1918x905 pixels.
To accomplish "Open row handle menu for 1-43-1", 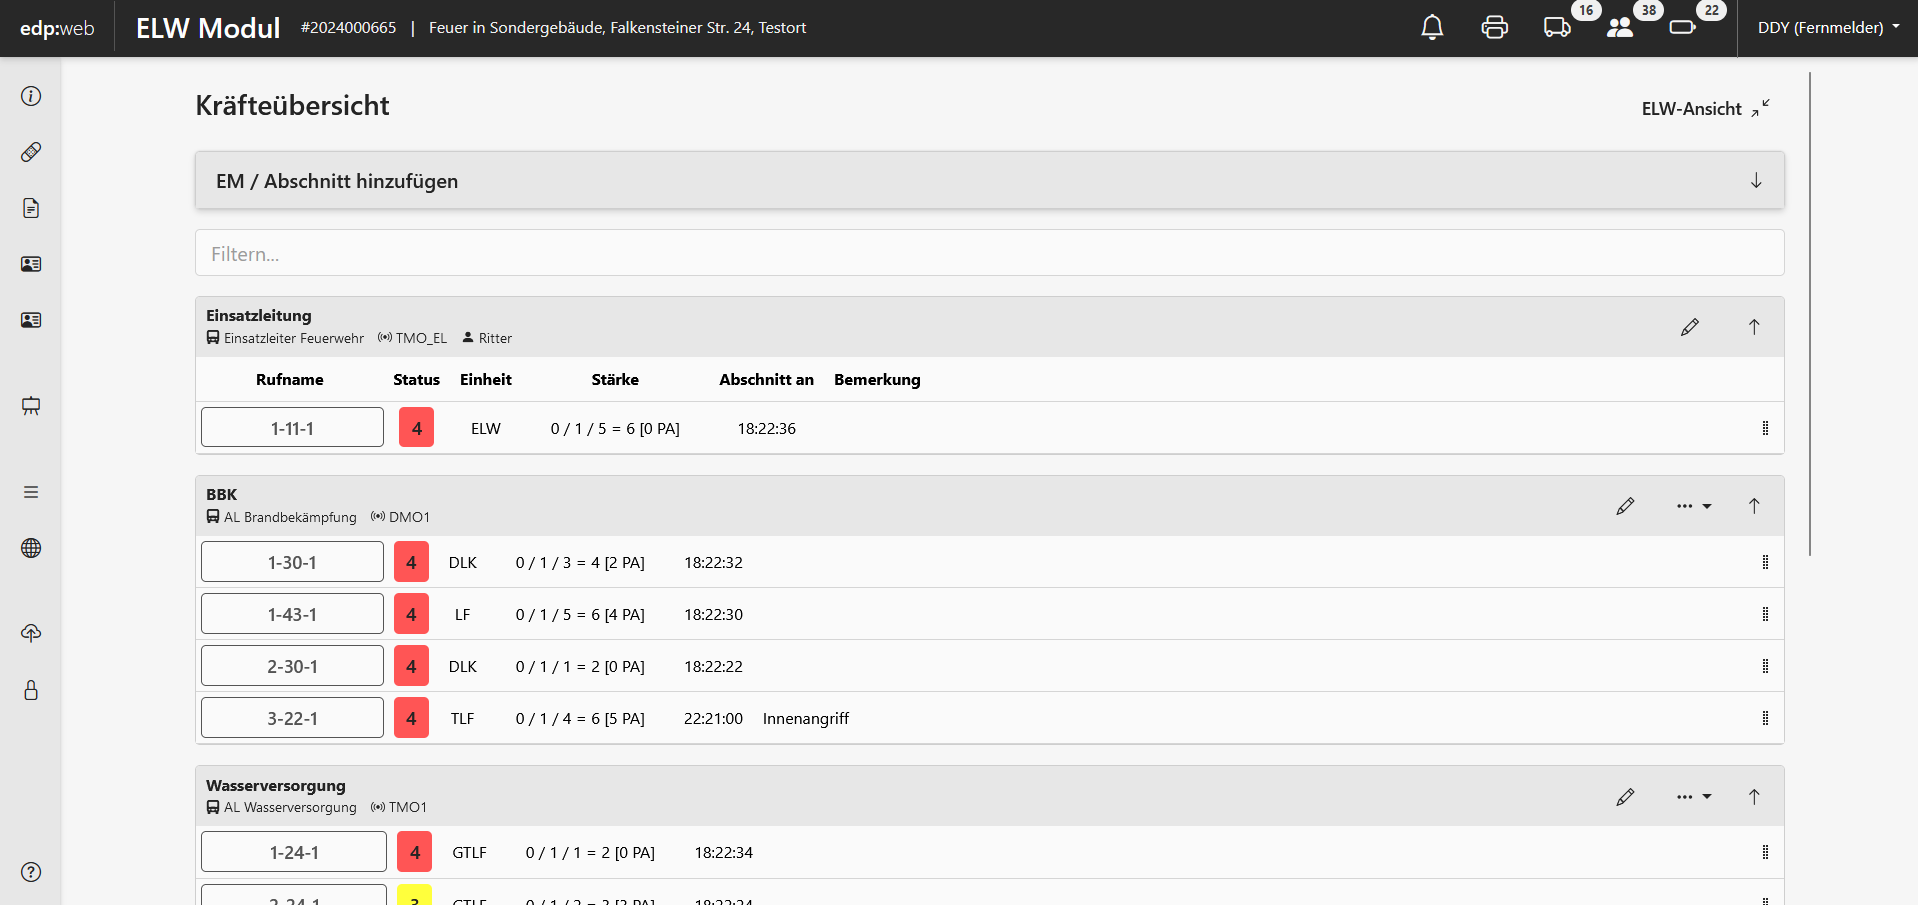I will point(1765,614).
